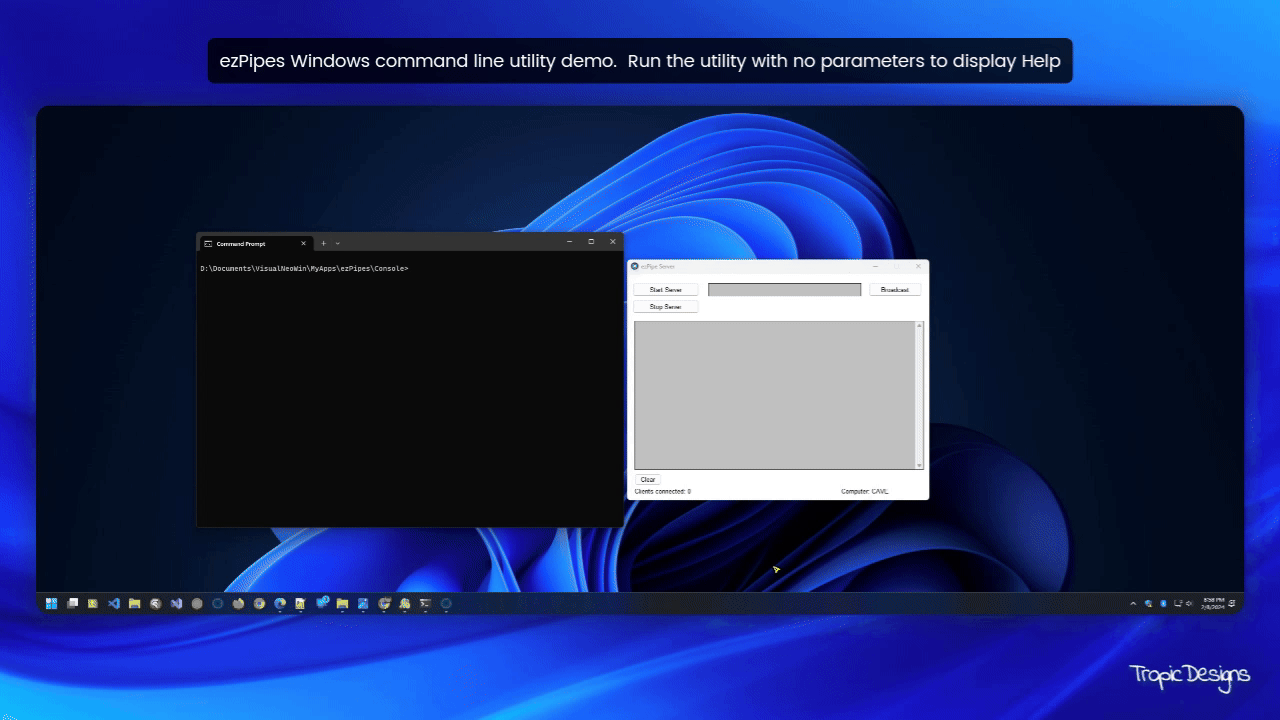Open a new terminal tab with plus
The width and height of the screenshot is (1280, 720).
click(x=323, y=243)
